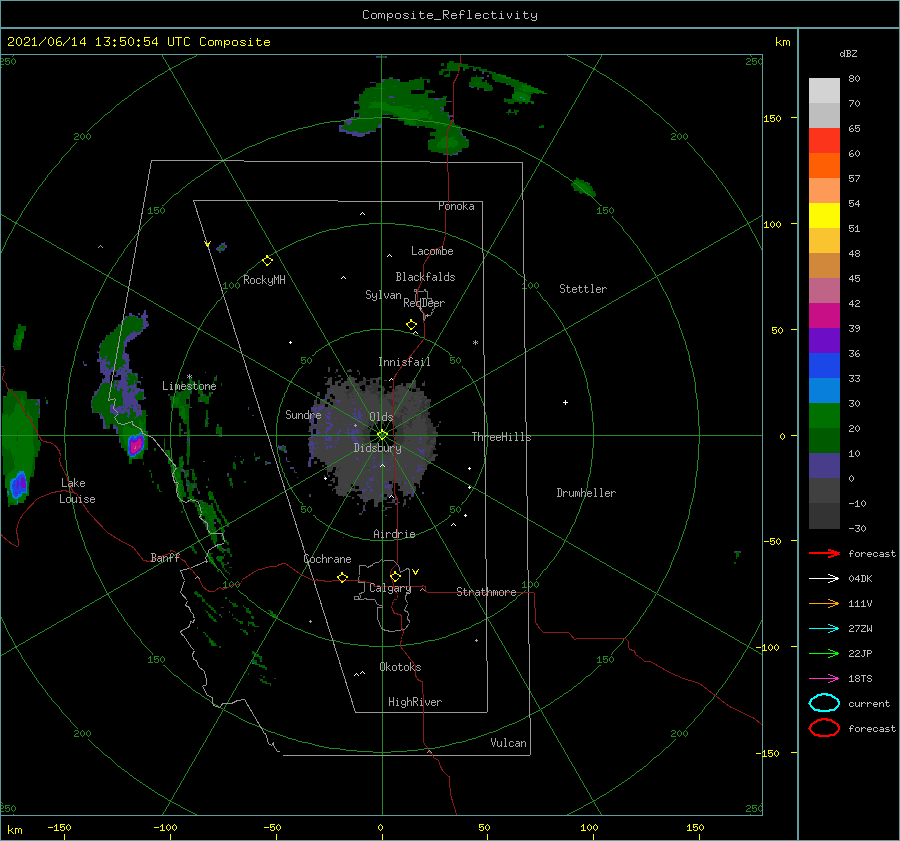The image size is (900, 841).
Task: Click the Olds label near radar center
Action: pyautogui.click(x=381, y=417)
